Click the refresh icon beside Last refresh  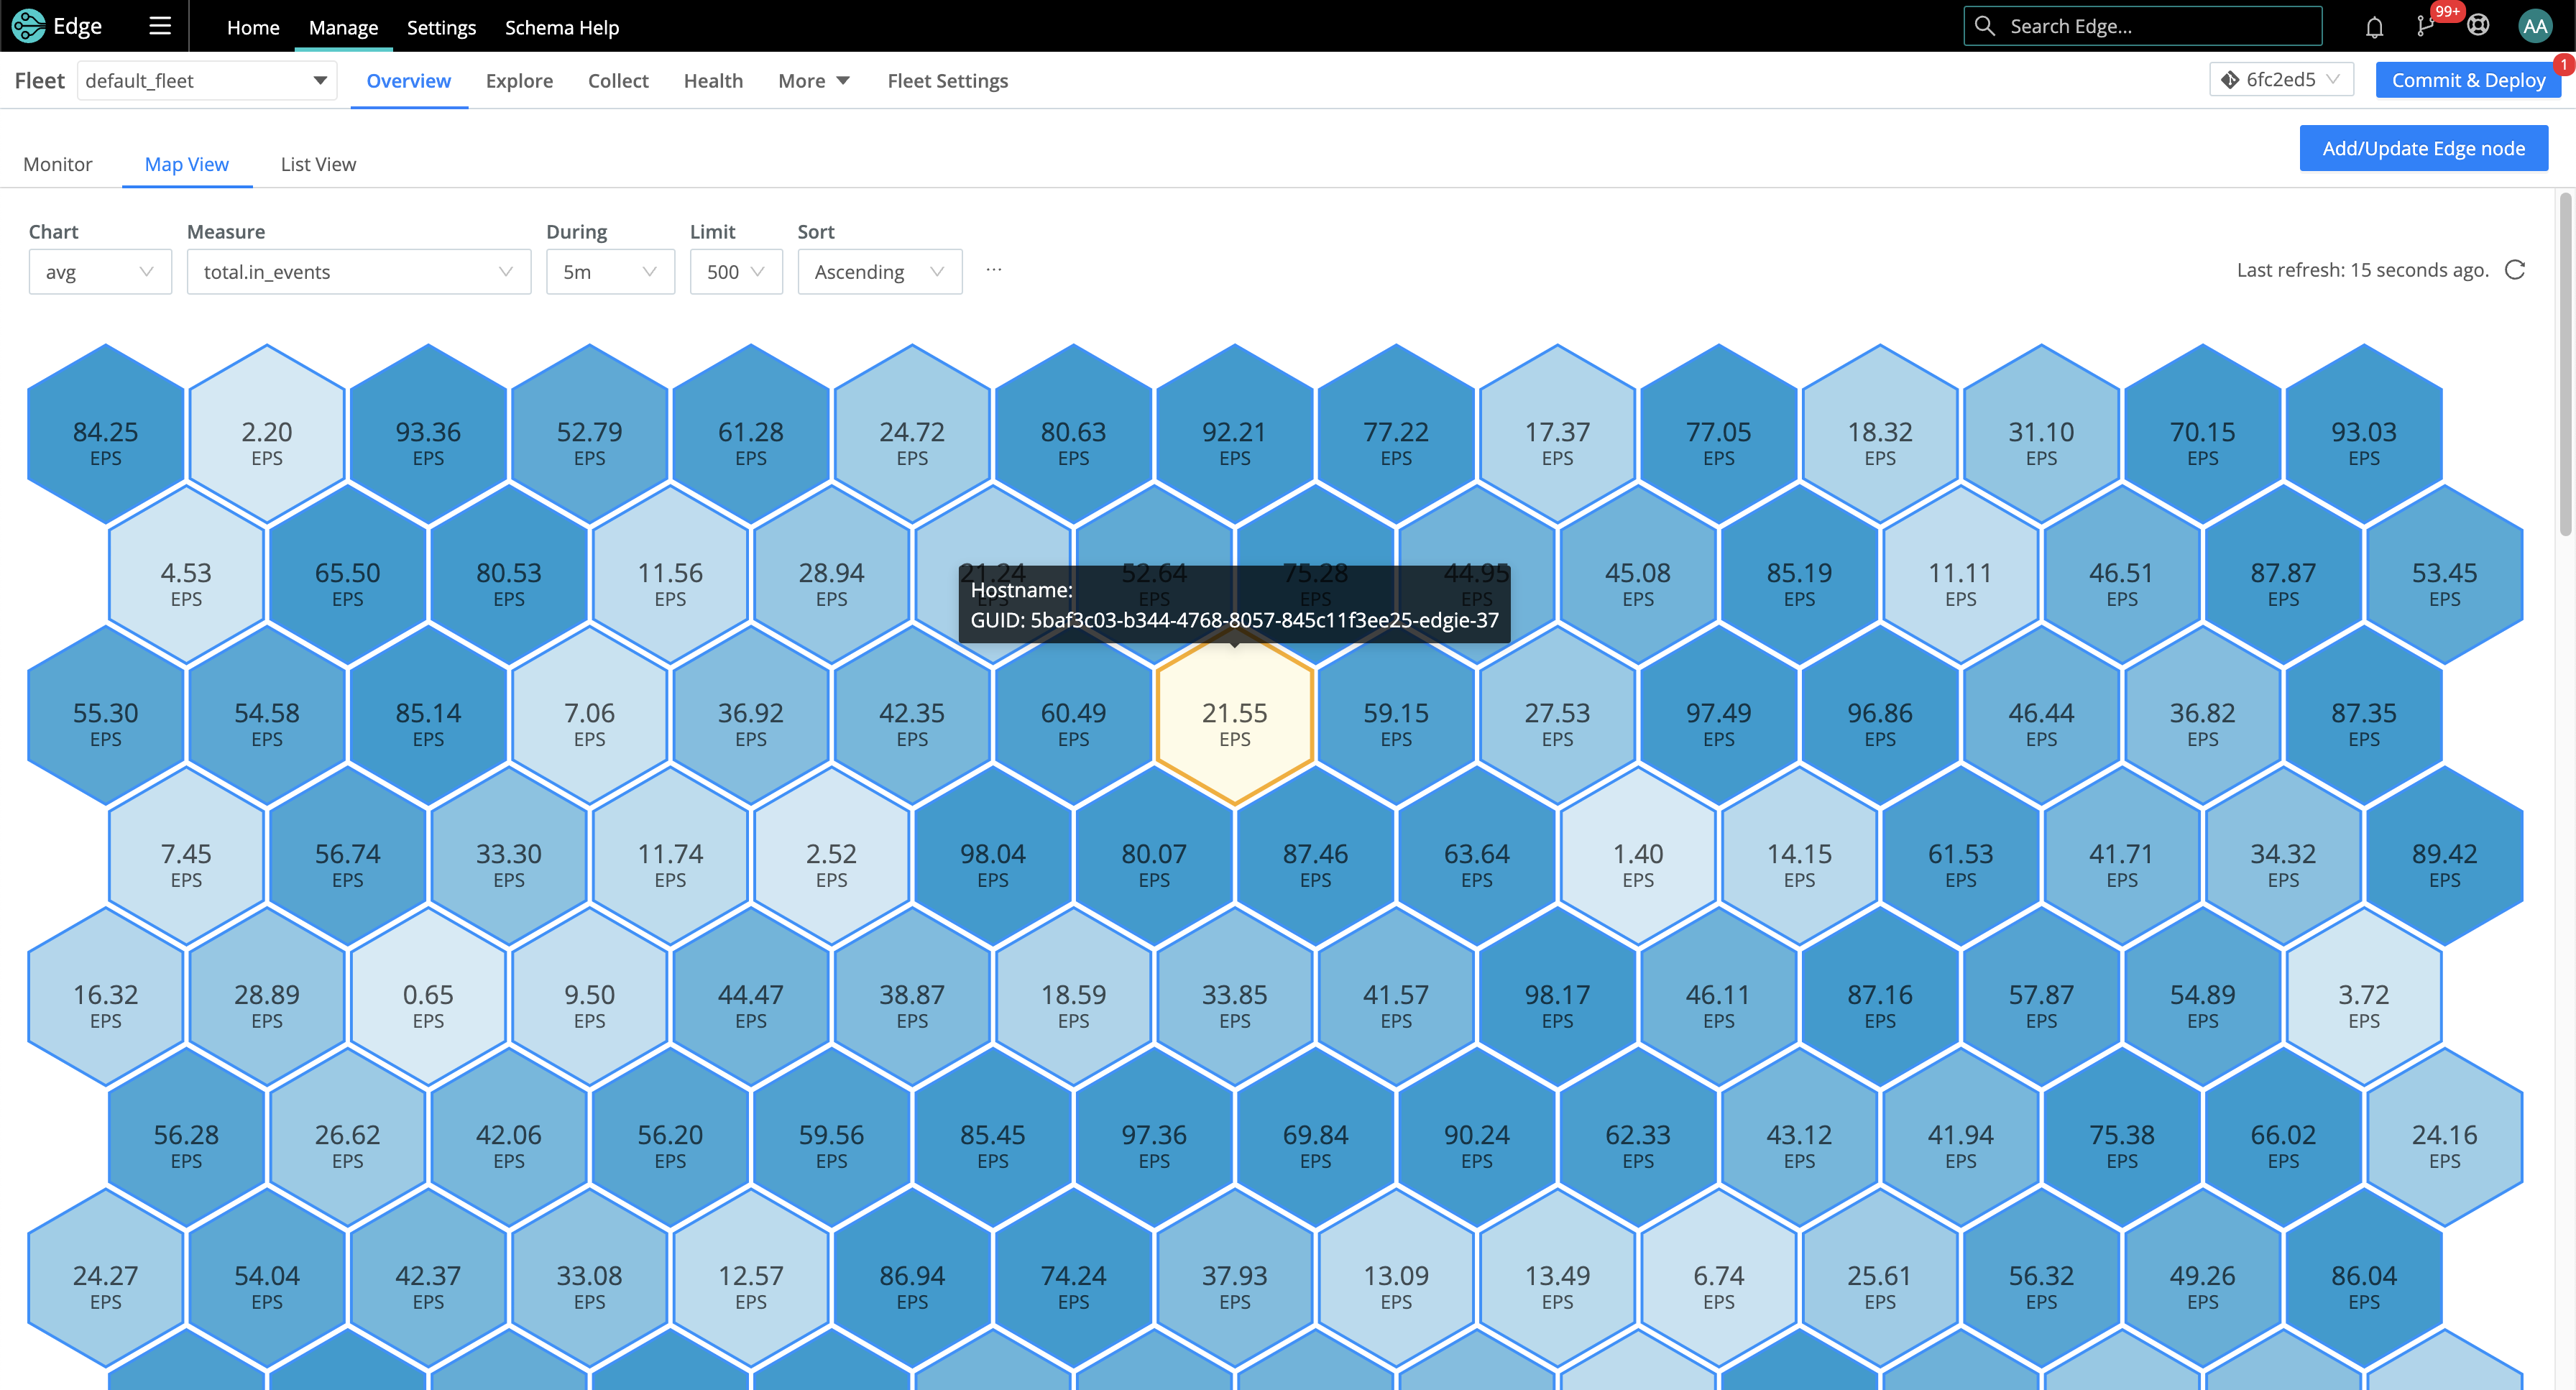pyautogui.click(x=2515, y=270)
